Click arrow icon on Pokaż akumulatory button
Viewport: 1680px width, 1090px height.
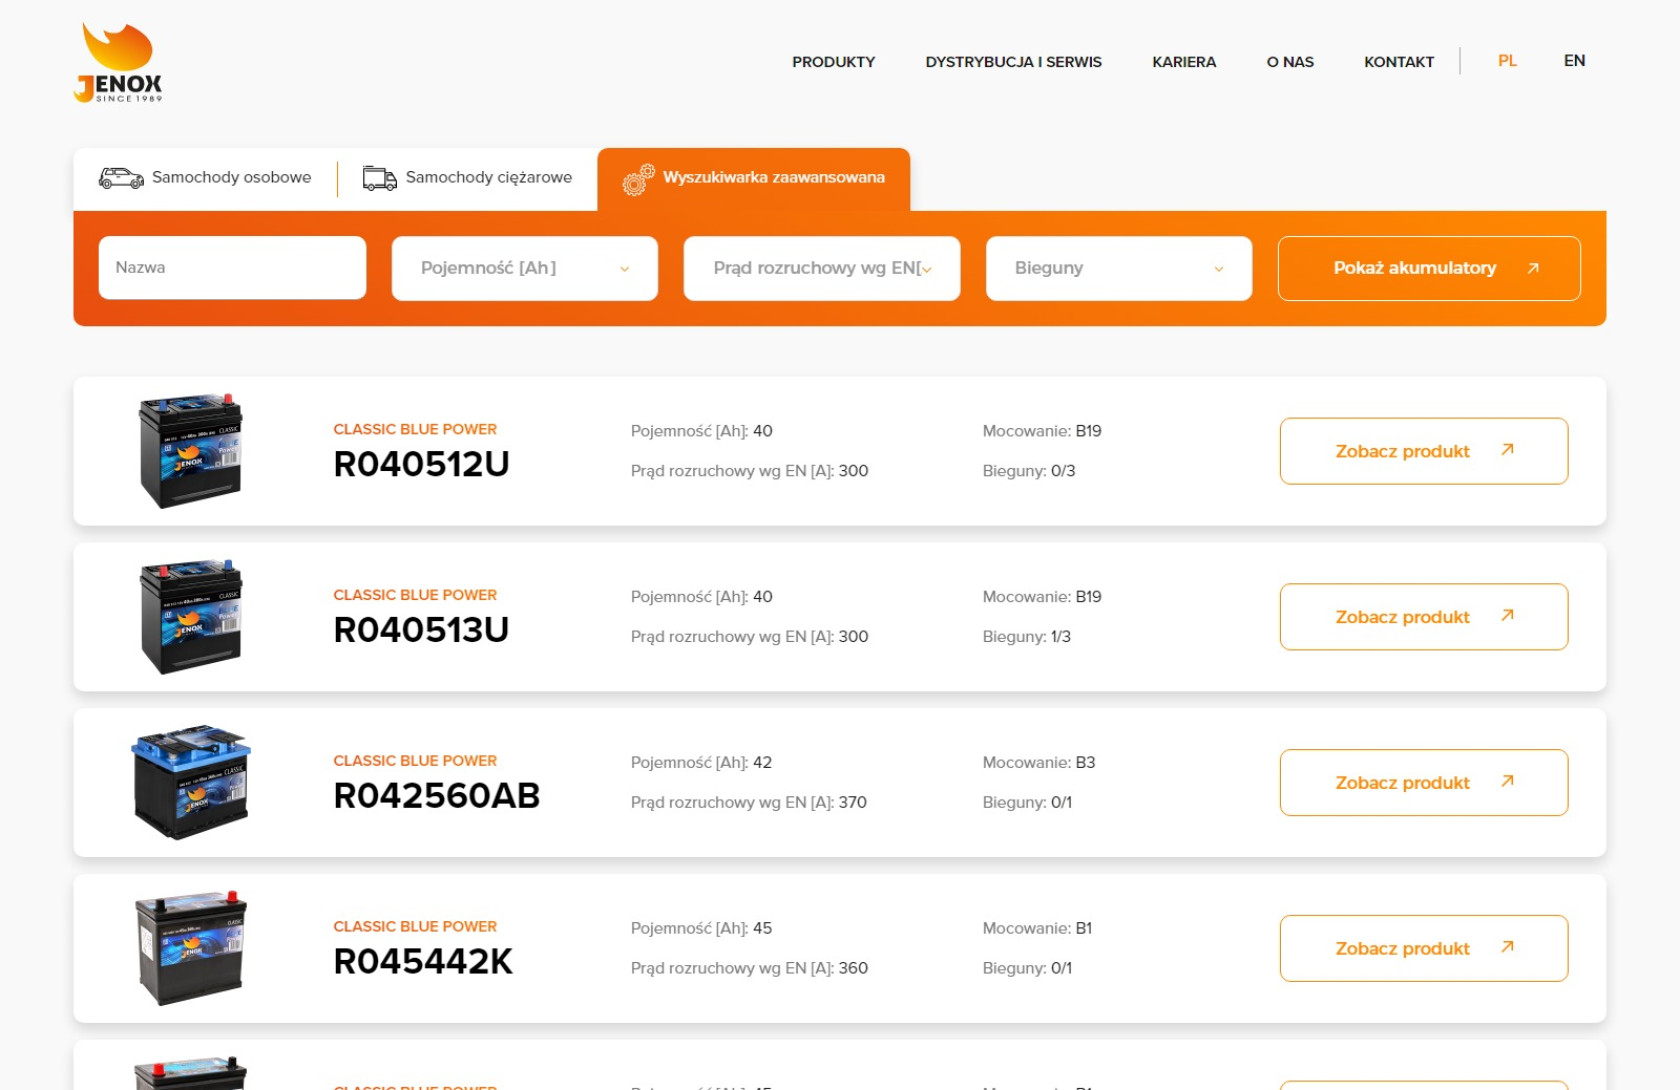coord(1532,268)
